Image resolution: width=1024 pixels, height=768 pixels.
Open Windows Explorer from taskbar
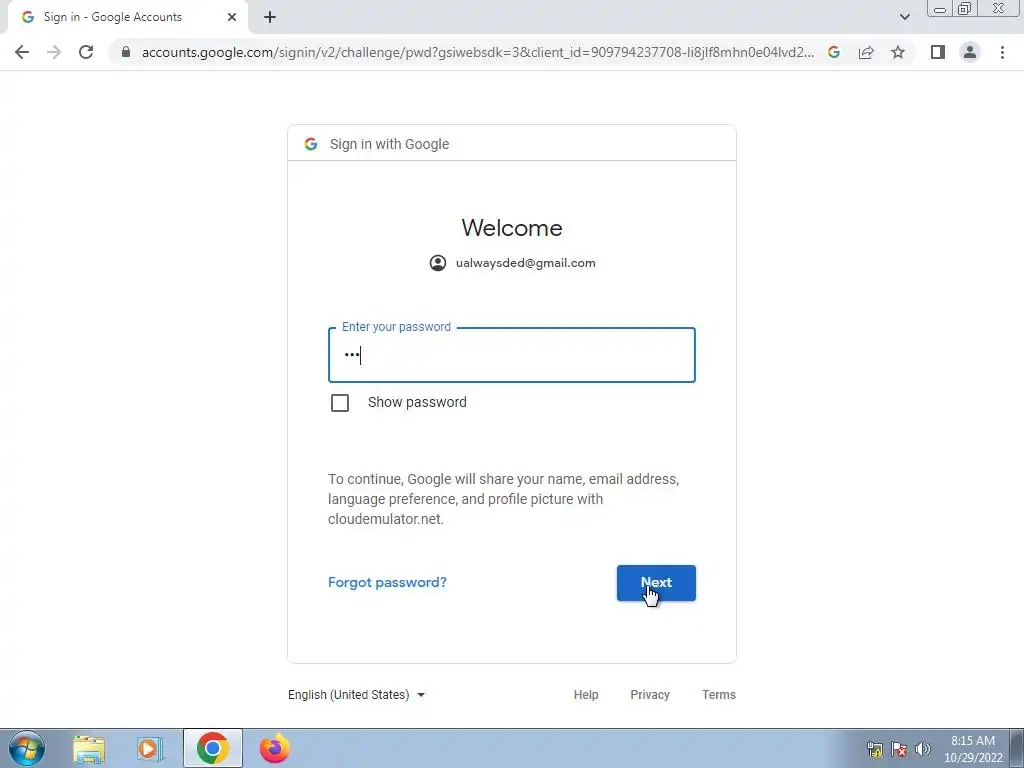(89, 749)
